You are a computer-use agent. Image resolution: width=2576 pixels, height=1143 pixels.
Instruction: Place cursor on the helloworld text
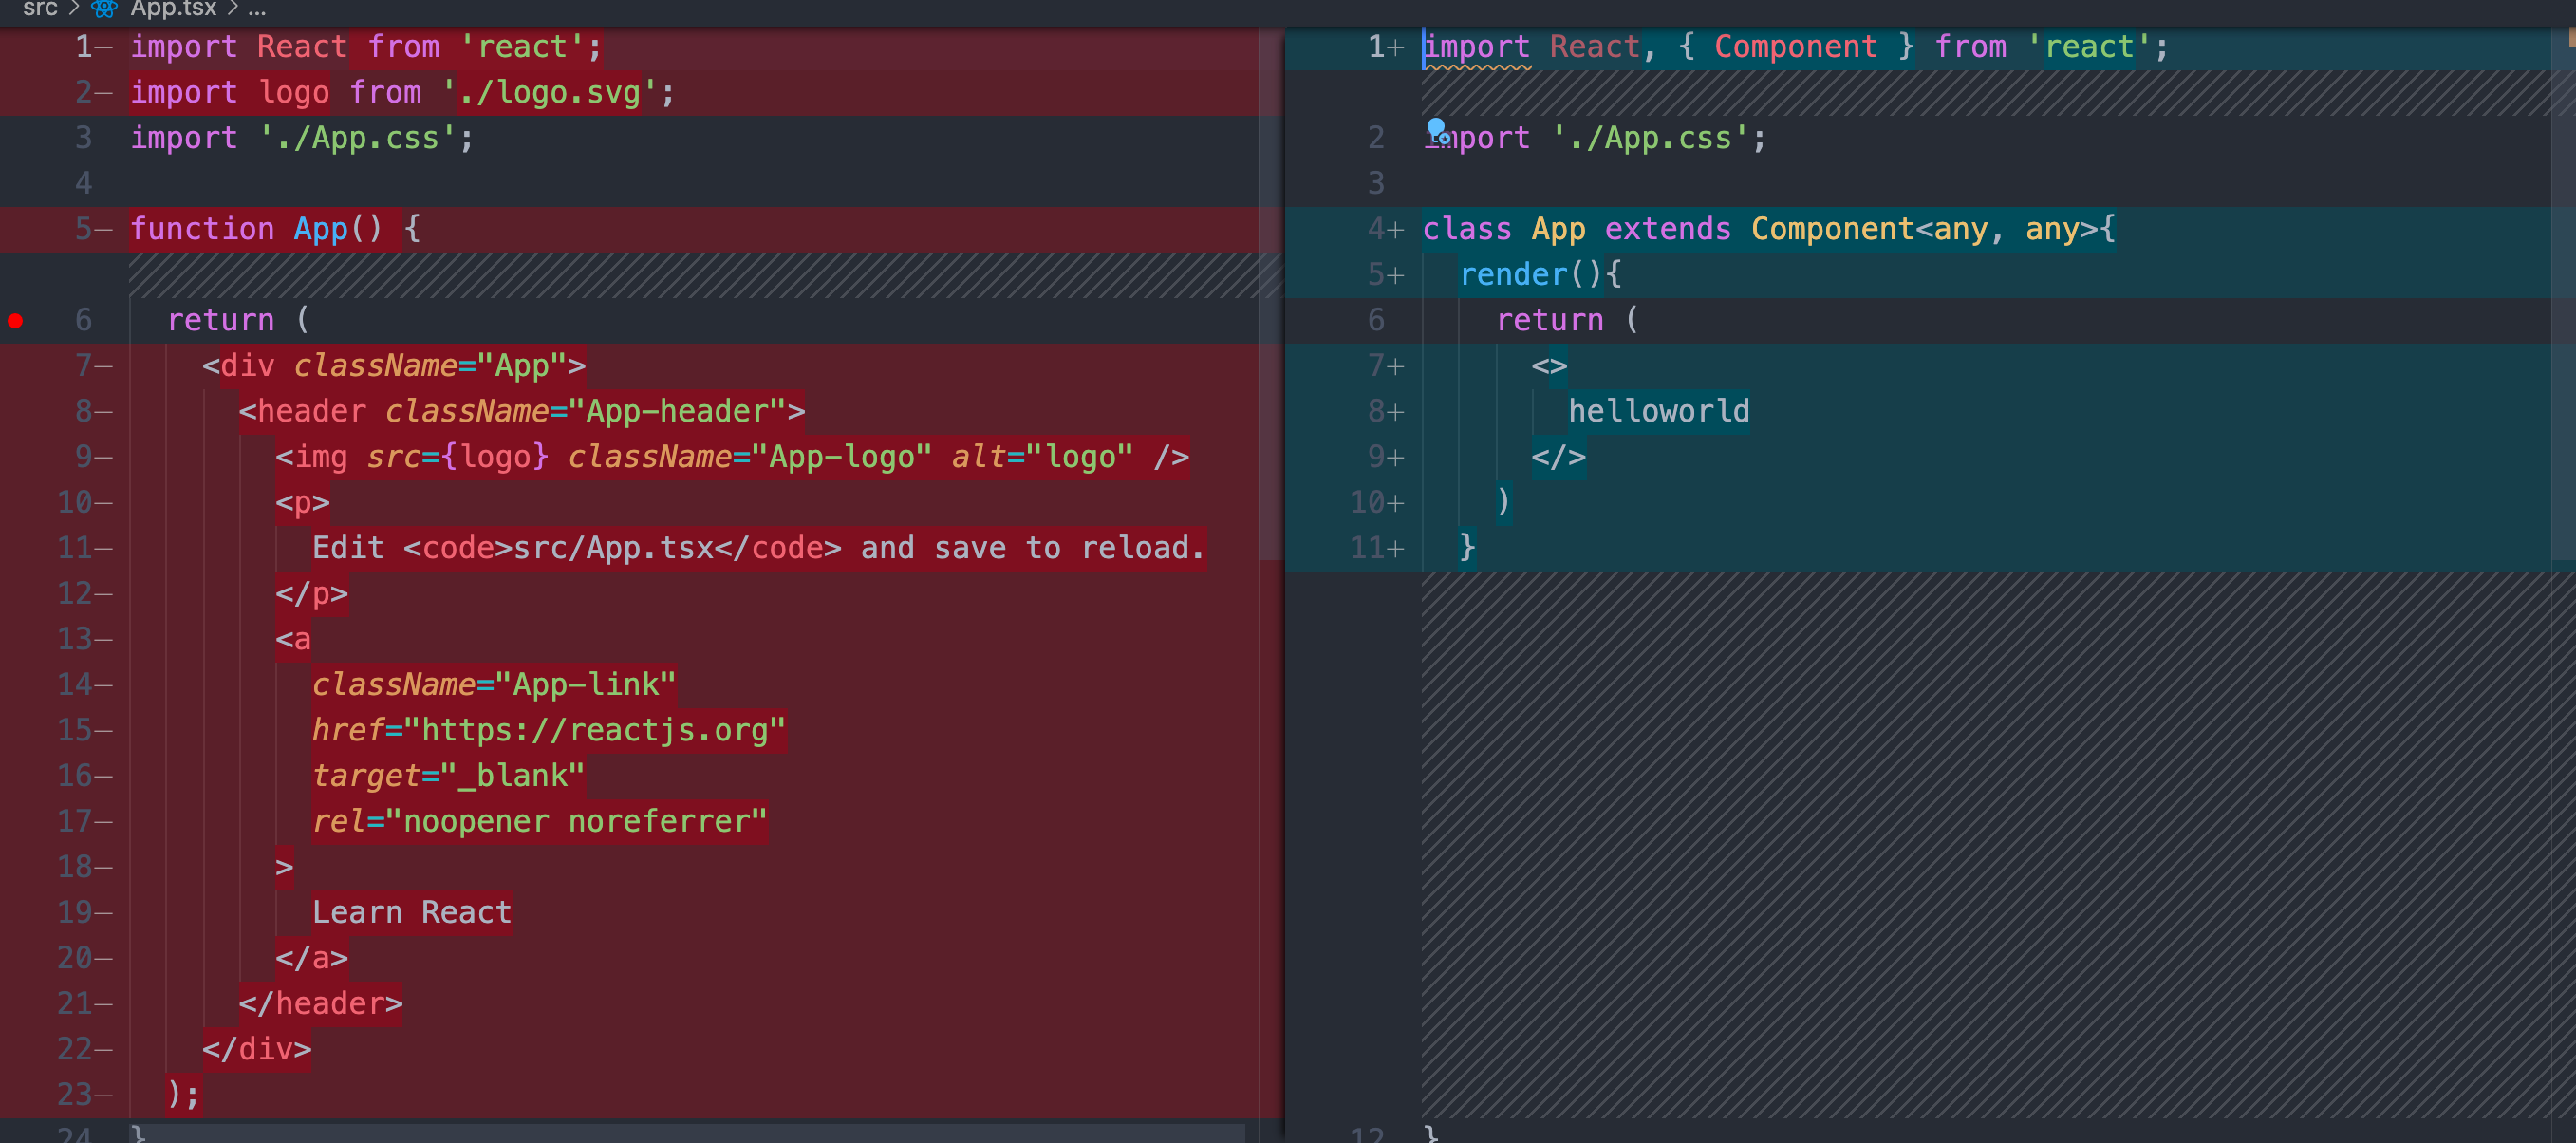click(x=1658, y=411)
